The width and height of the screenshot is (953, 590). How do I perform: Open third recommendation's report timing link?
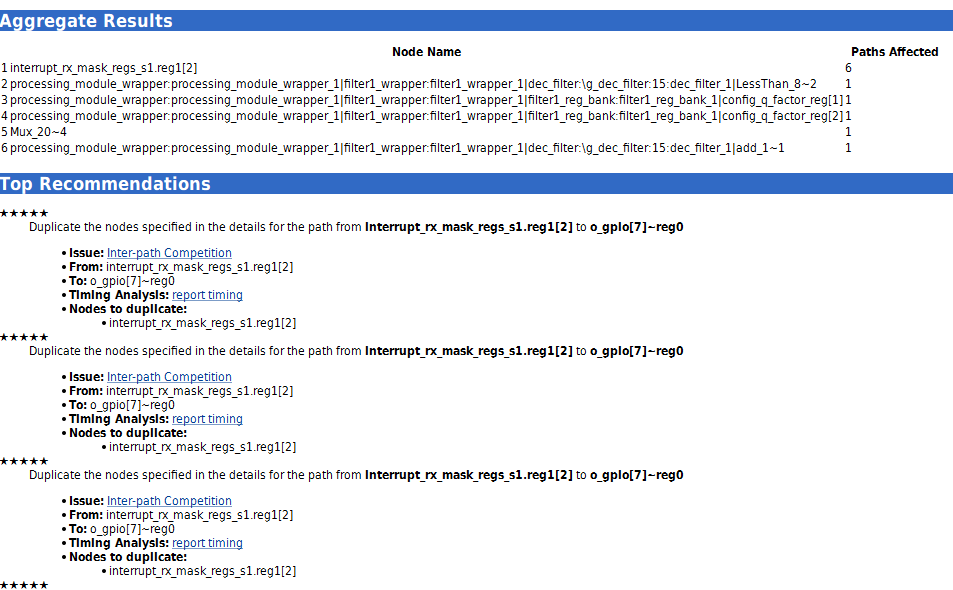pyautogui.click(x=207, y=543)
